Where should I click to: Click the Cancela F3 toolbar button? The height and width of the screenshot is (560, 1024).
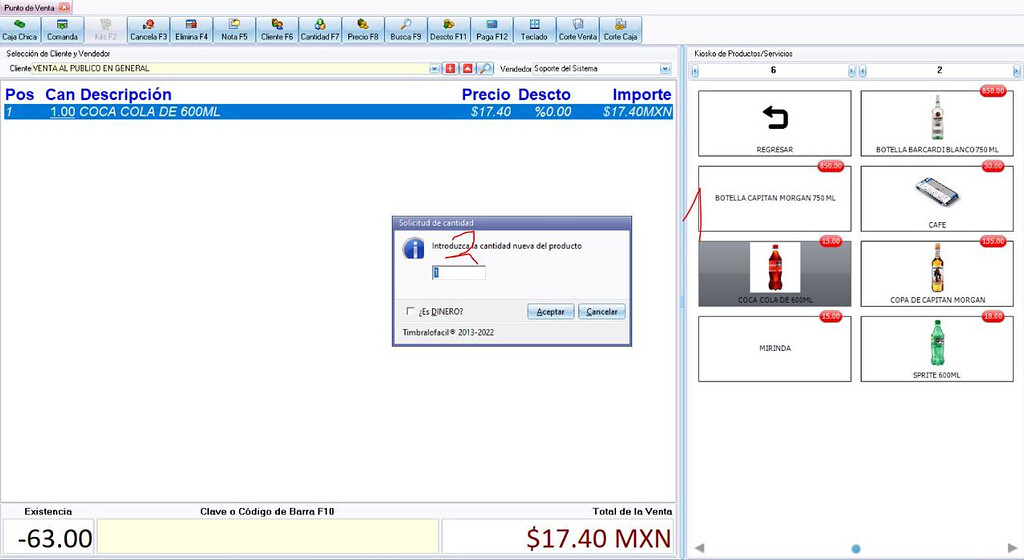[148, 30]
